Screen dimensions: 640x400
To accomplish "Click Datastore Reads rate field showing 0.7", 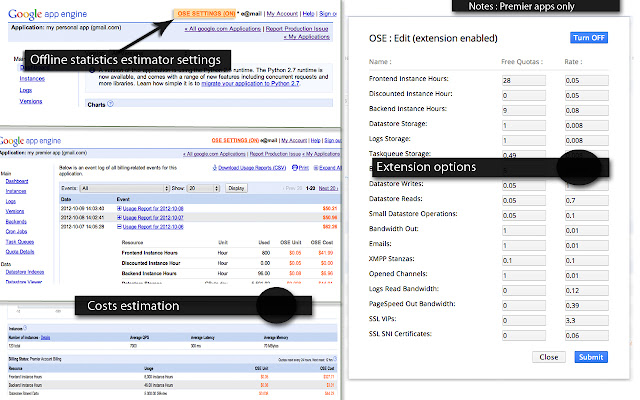I will pos(587,200).
